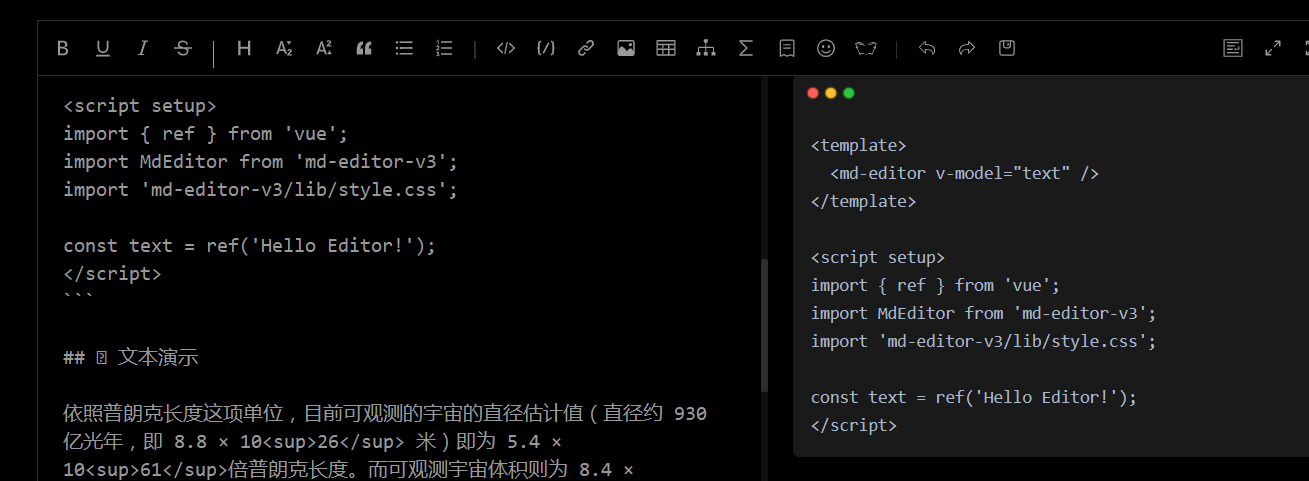The height and width of the screenshot is (481, 1309).
Task: Open the emoji picker
Action: tap(826, 48)
